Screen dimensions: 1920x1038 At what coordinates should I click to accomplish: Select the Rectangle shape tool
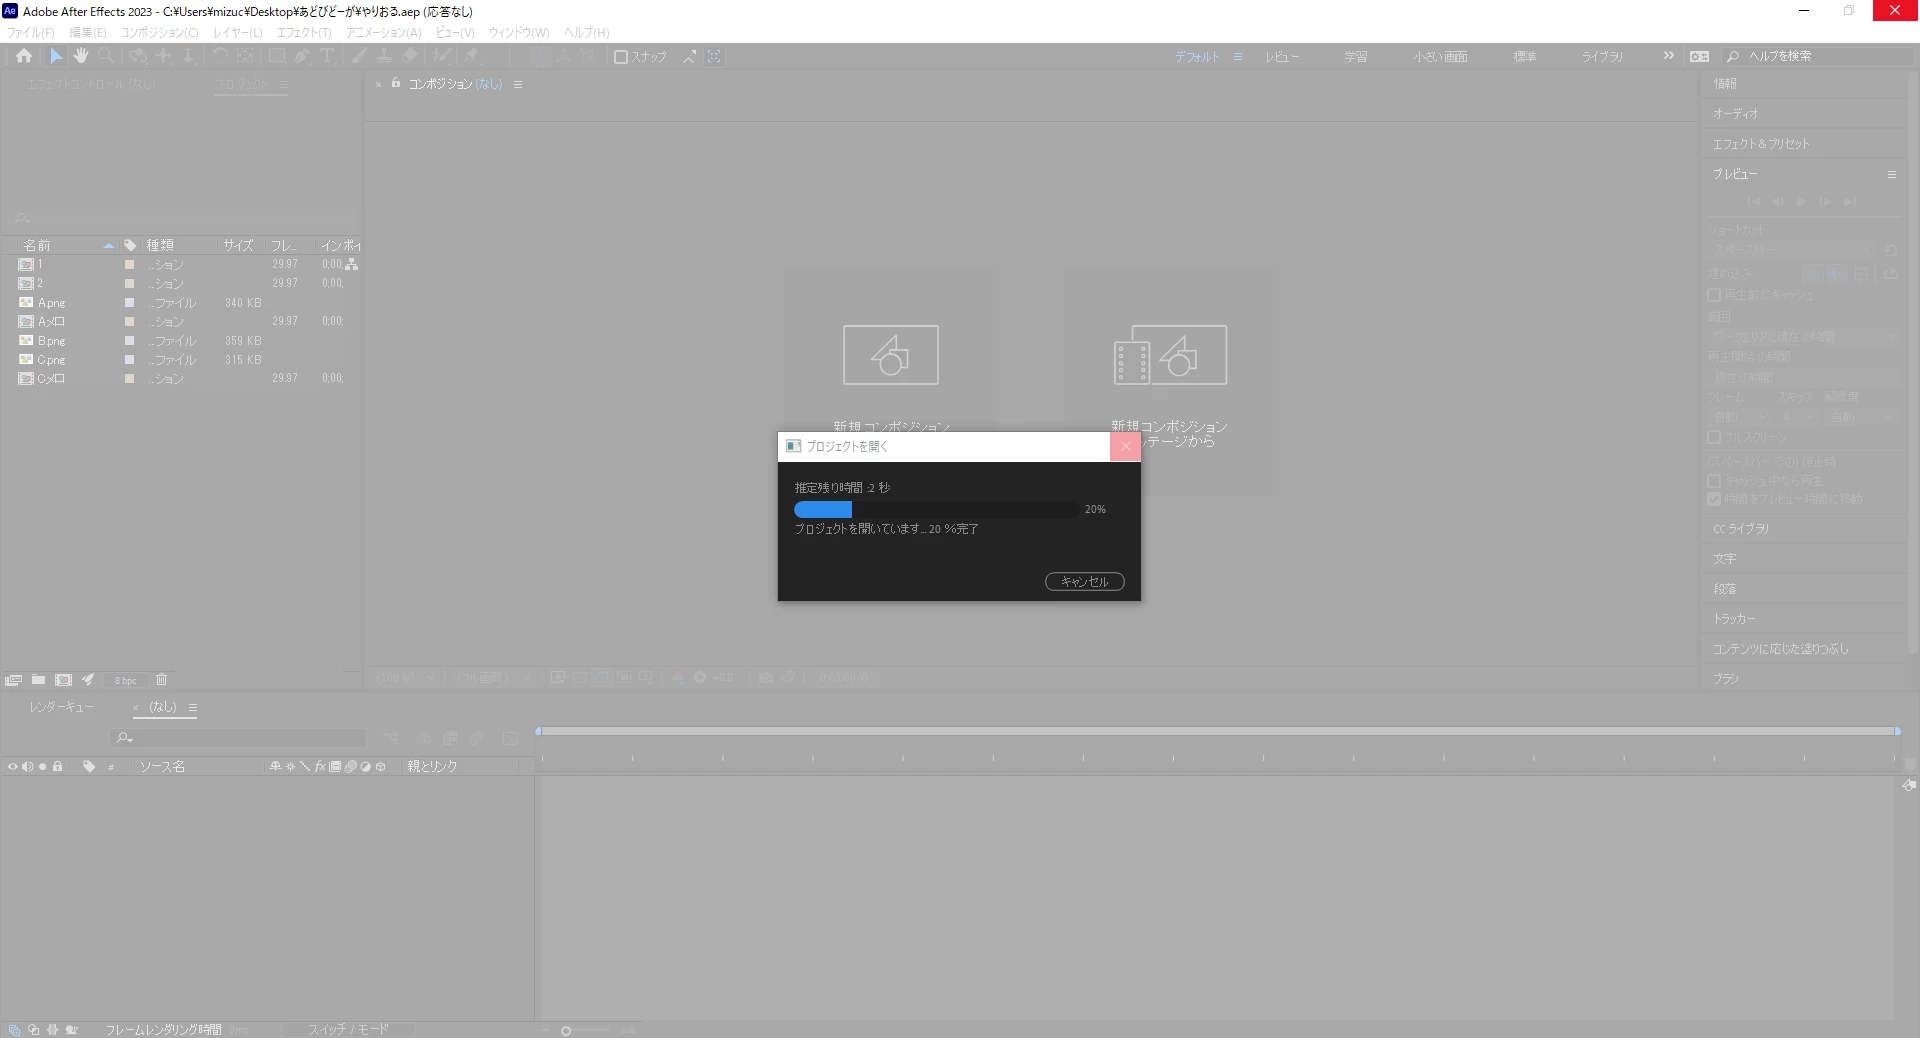point(277,56)
